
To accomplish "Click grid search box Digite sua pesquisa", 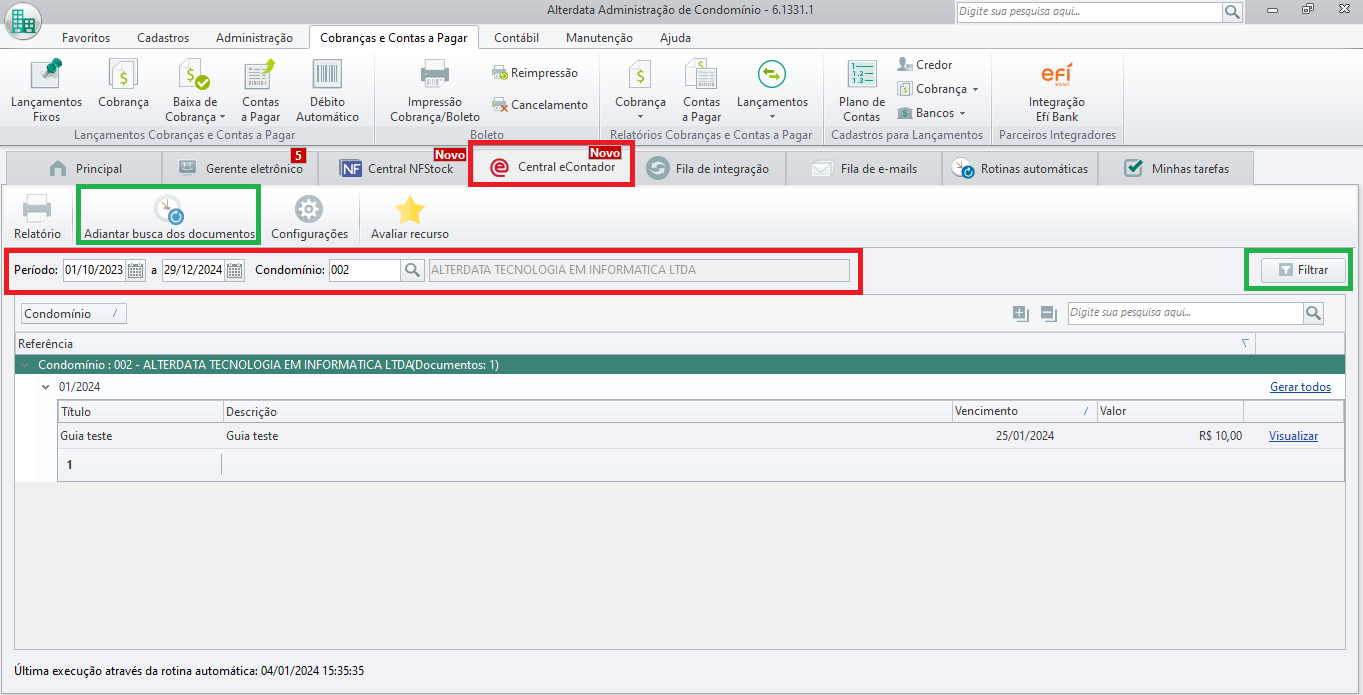I will [1185, 313].
